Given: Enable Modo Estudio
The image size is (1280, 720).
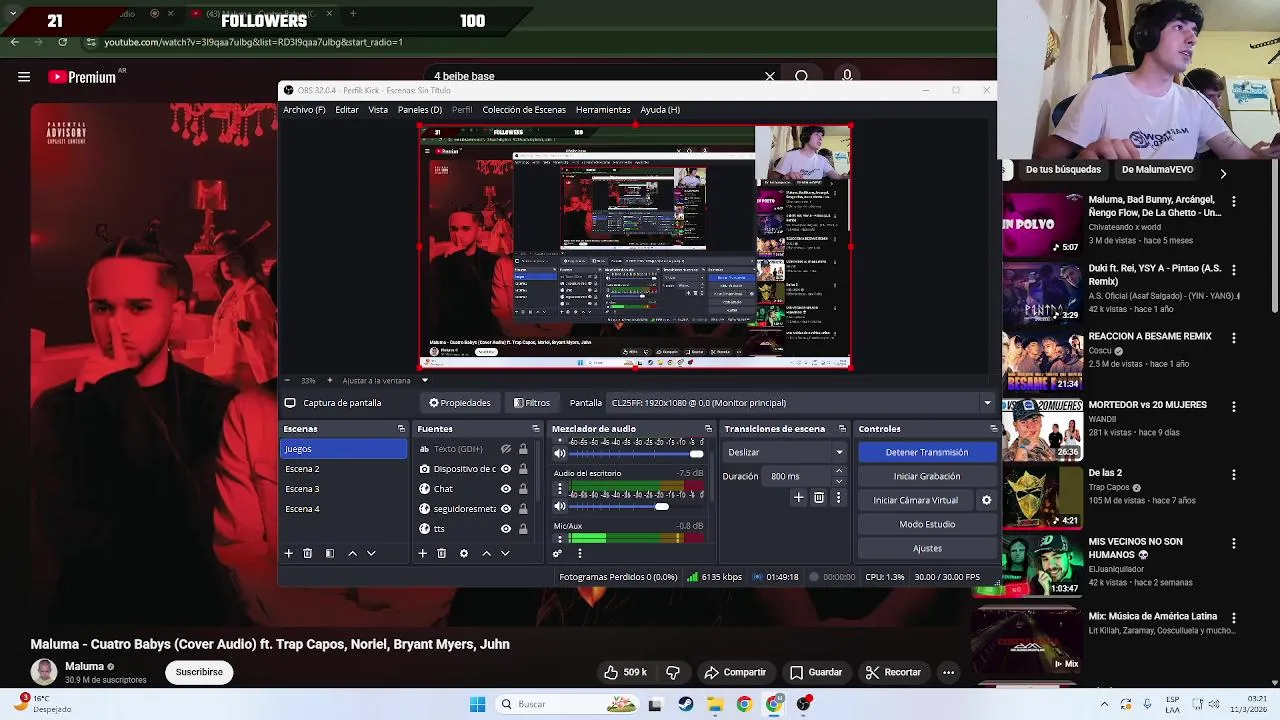Looking at the screenshot, I should point(927,524).
